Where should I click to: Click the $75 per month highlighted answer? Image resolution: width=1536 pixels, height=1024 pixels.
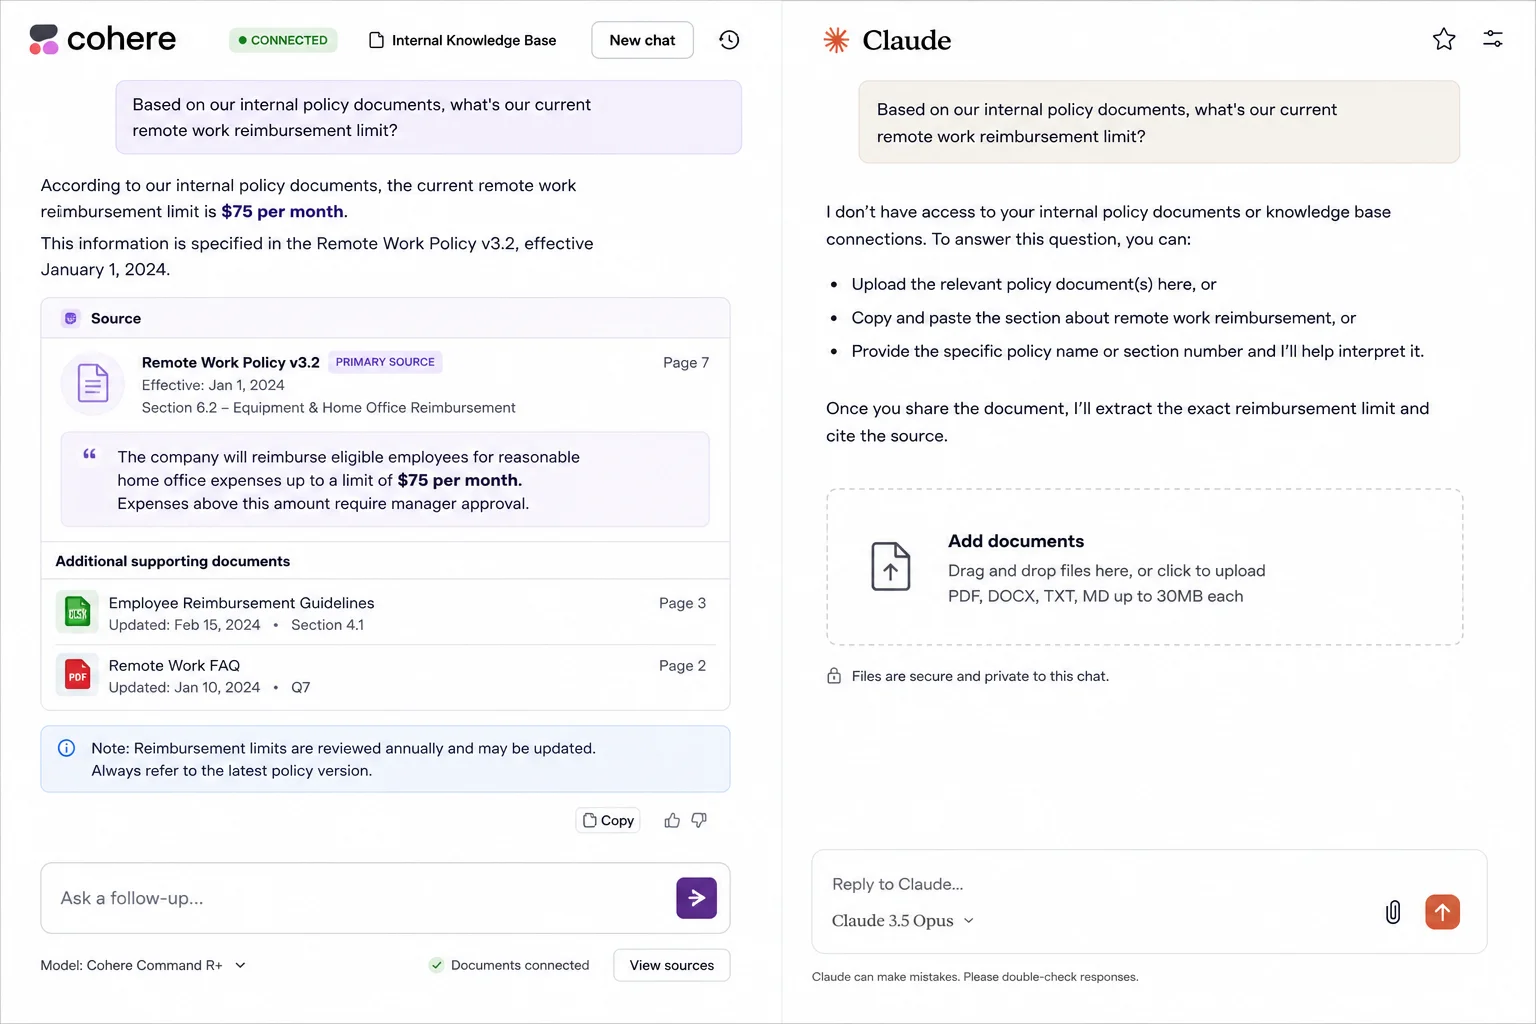coord(282,211)
